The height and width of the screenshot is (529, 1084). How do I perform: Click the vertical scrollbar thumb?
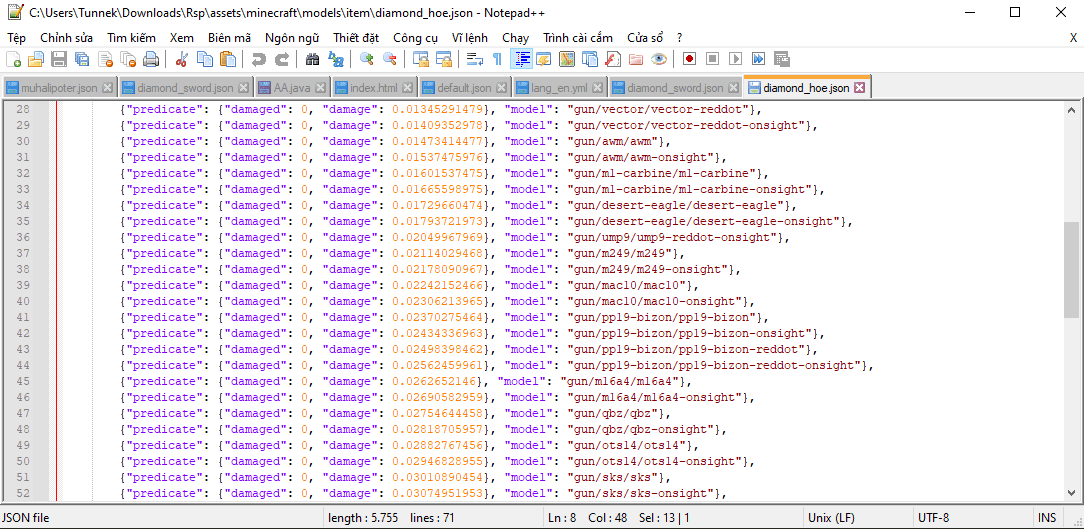tap(1071, 268)
